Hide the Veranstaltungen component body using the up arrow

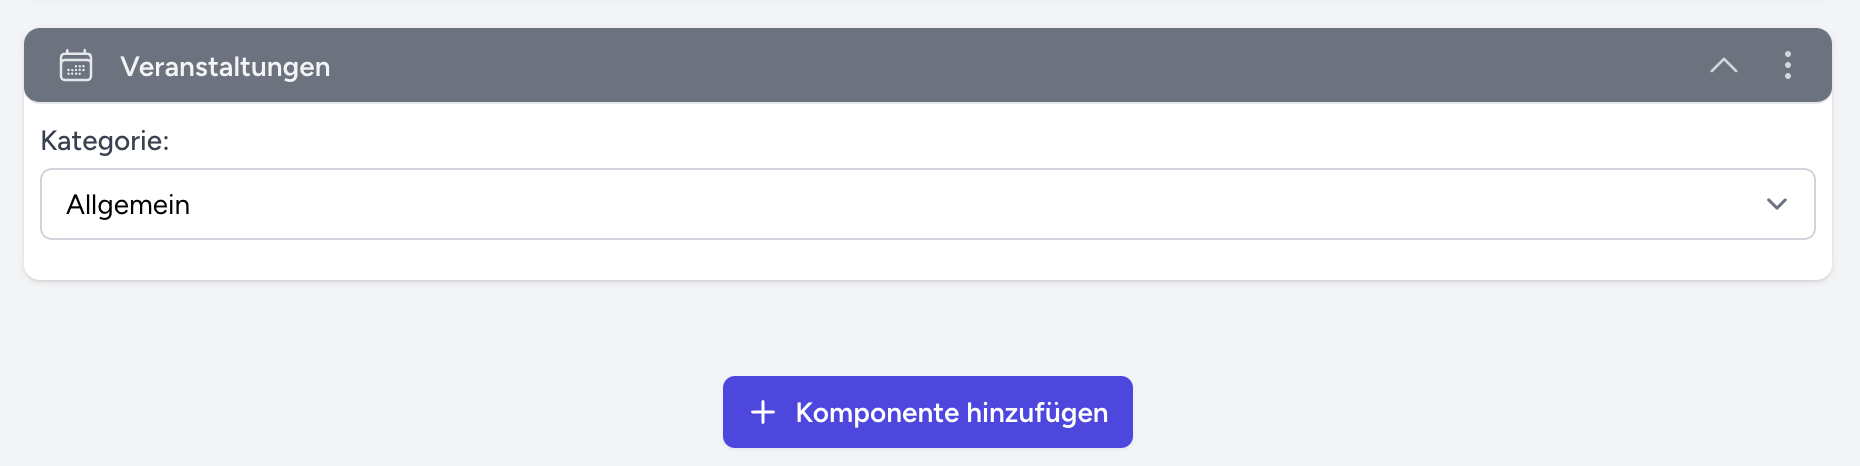point(1723,66)
